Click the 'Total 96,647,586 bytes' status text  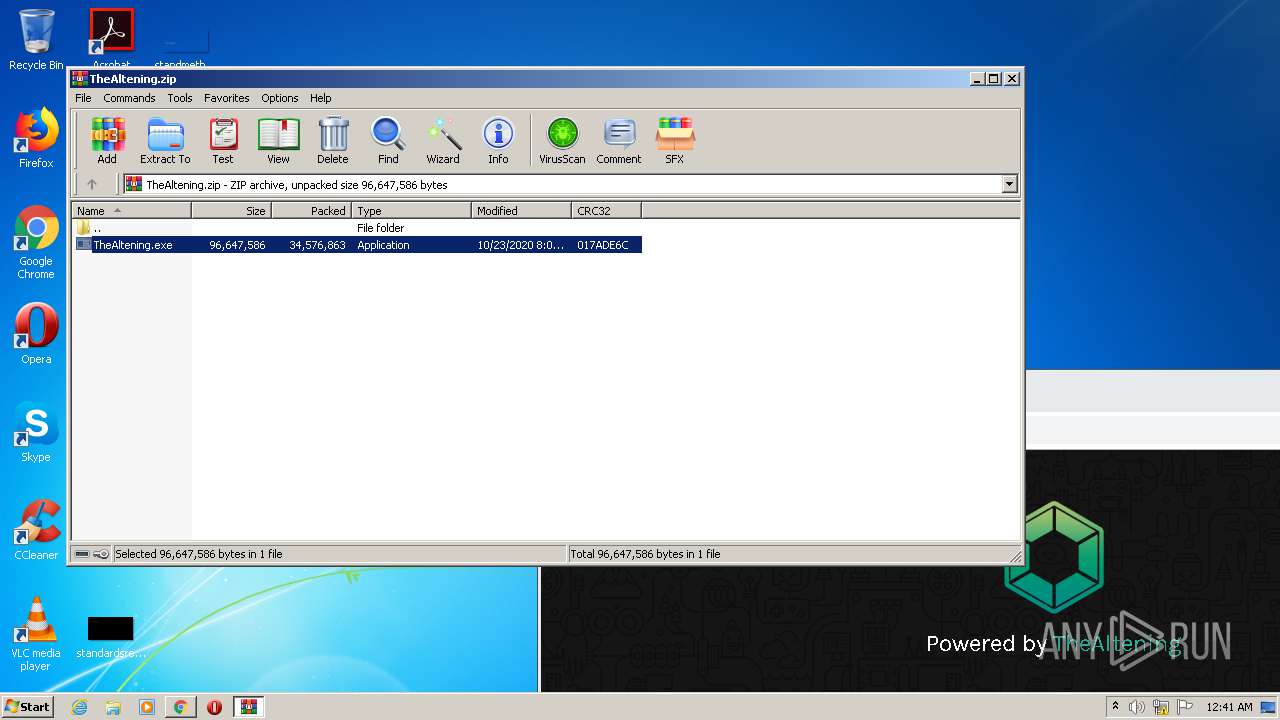click(x=645, y=554)
